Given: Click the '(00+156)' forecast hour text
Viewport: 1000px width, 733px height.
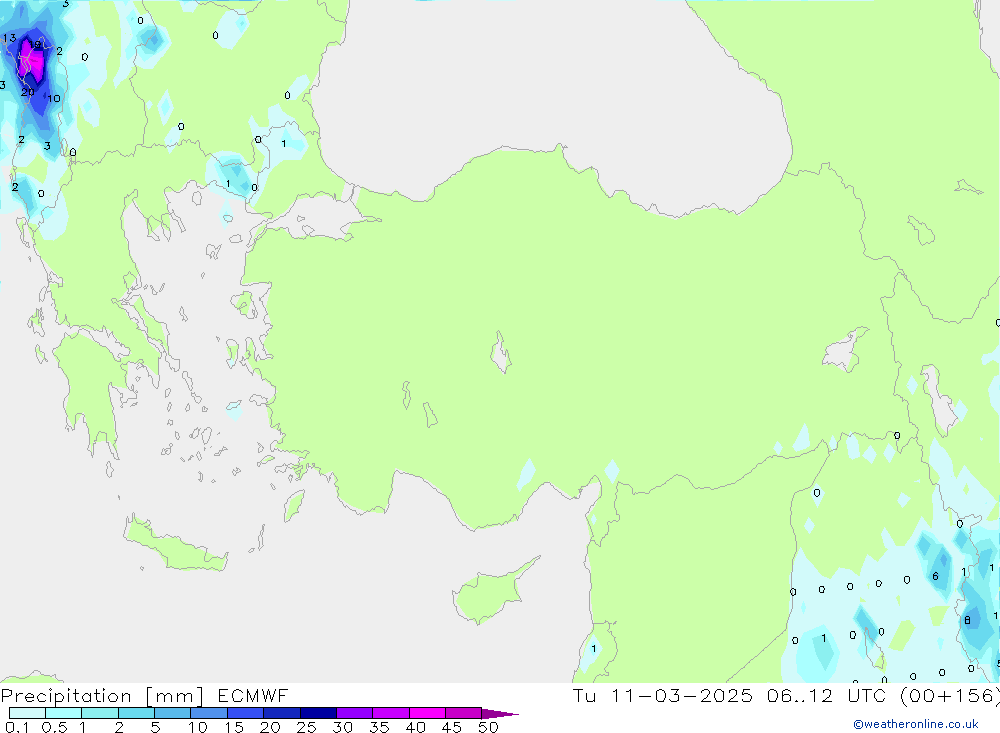Looking at the screenshot, I should pos(950,696).
